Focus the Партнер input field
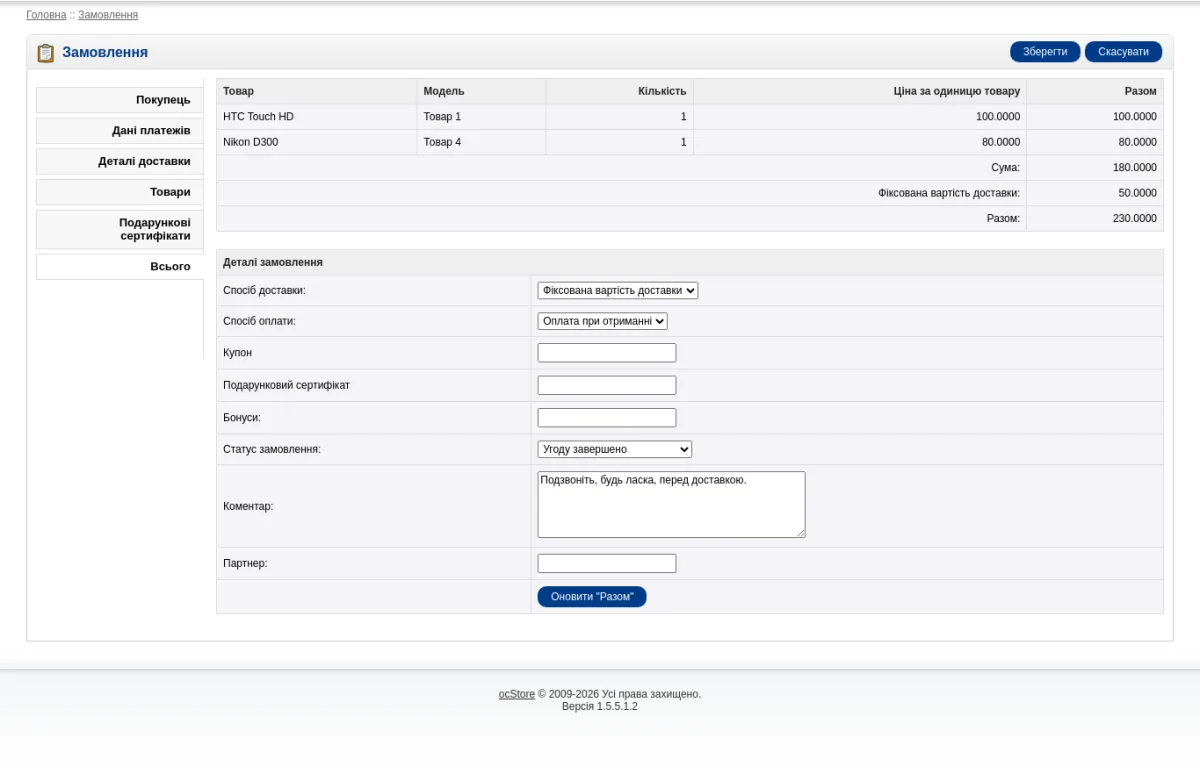Screen dimensions: 1200x767 click(607, 564)
